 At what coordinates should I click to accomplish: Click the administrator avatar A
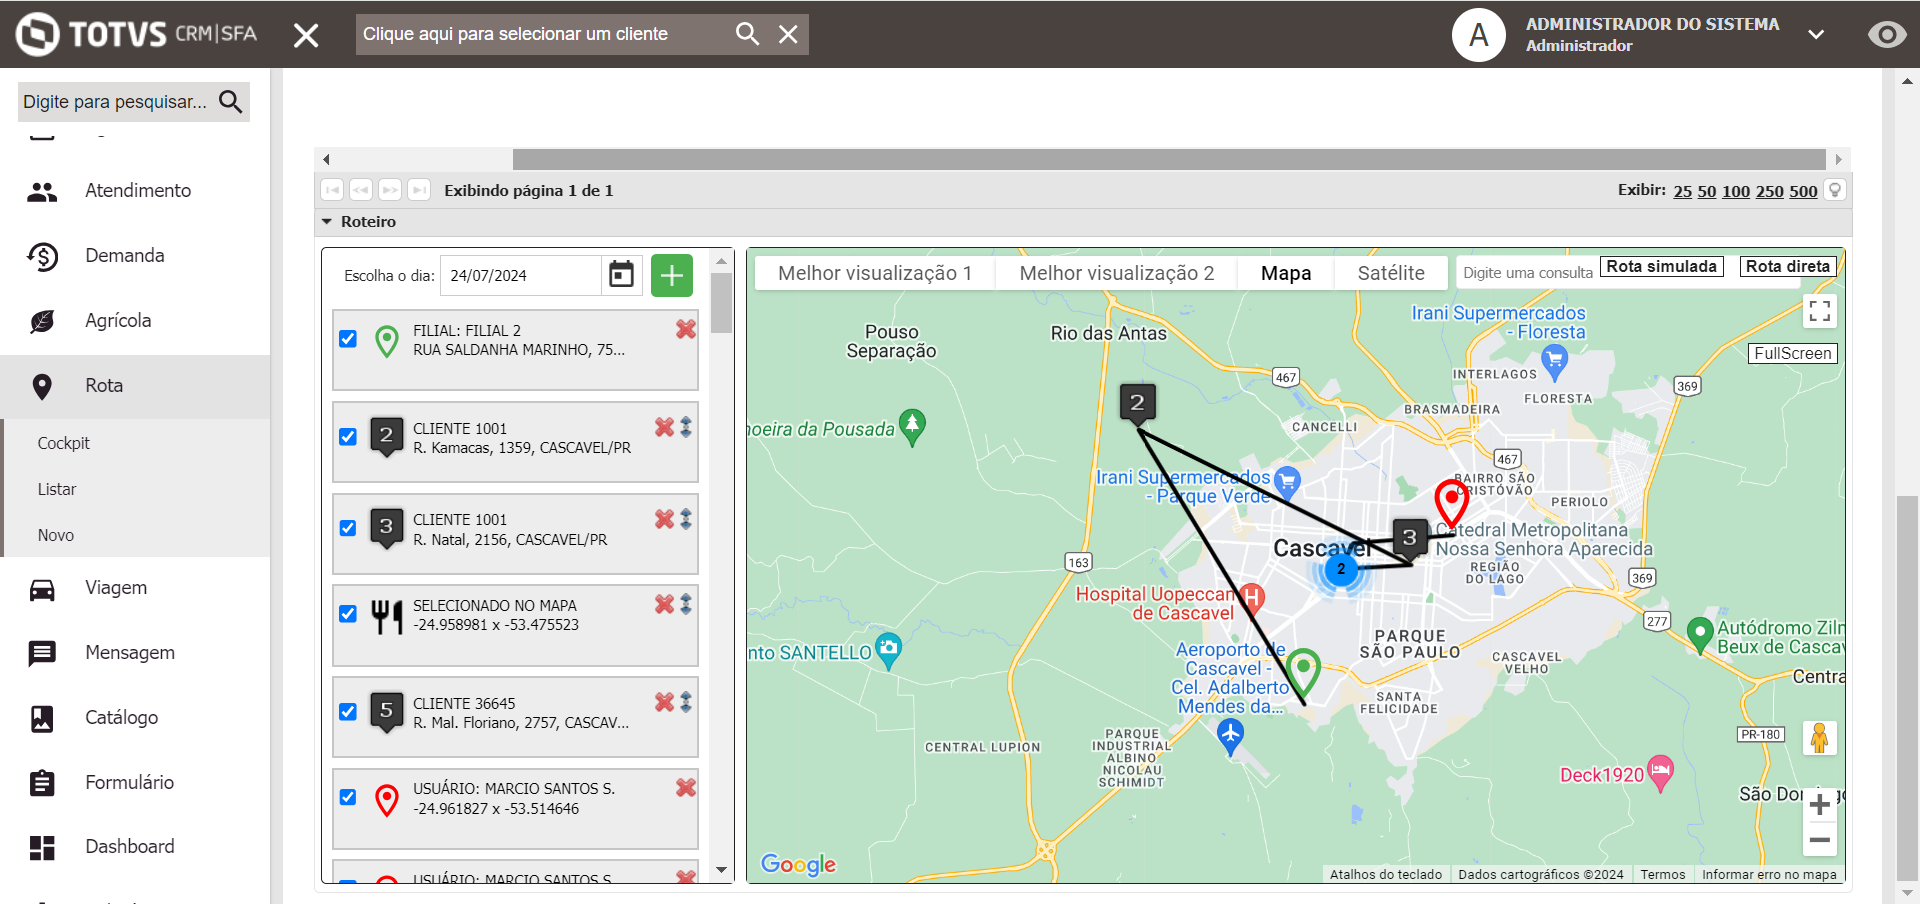[1478, 35]
